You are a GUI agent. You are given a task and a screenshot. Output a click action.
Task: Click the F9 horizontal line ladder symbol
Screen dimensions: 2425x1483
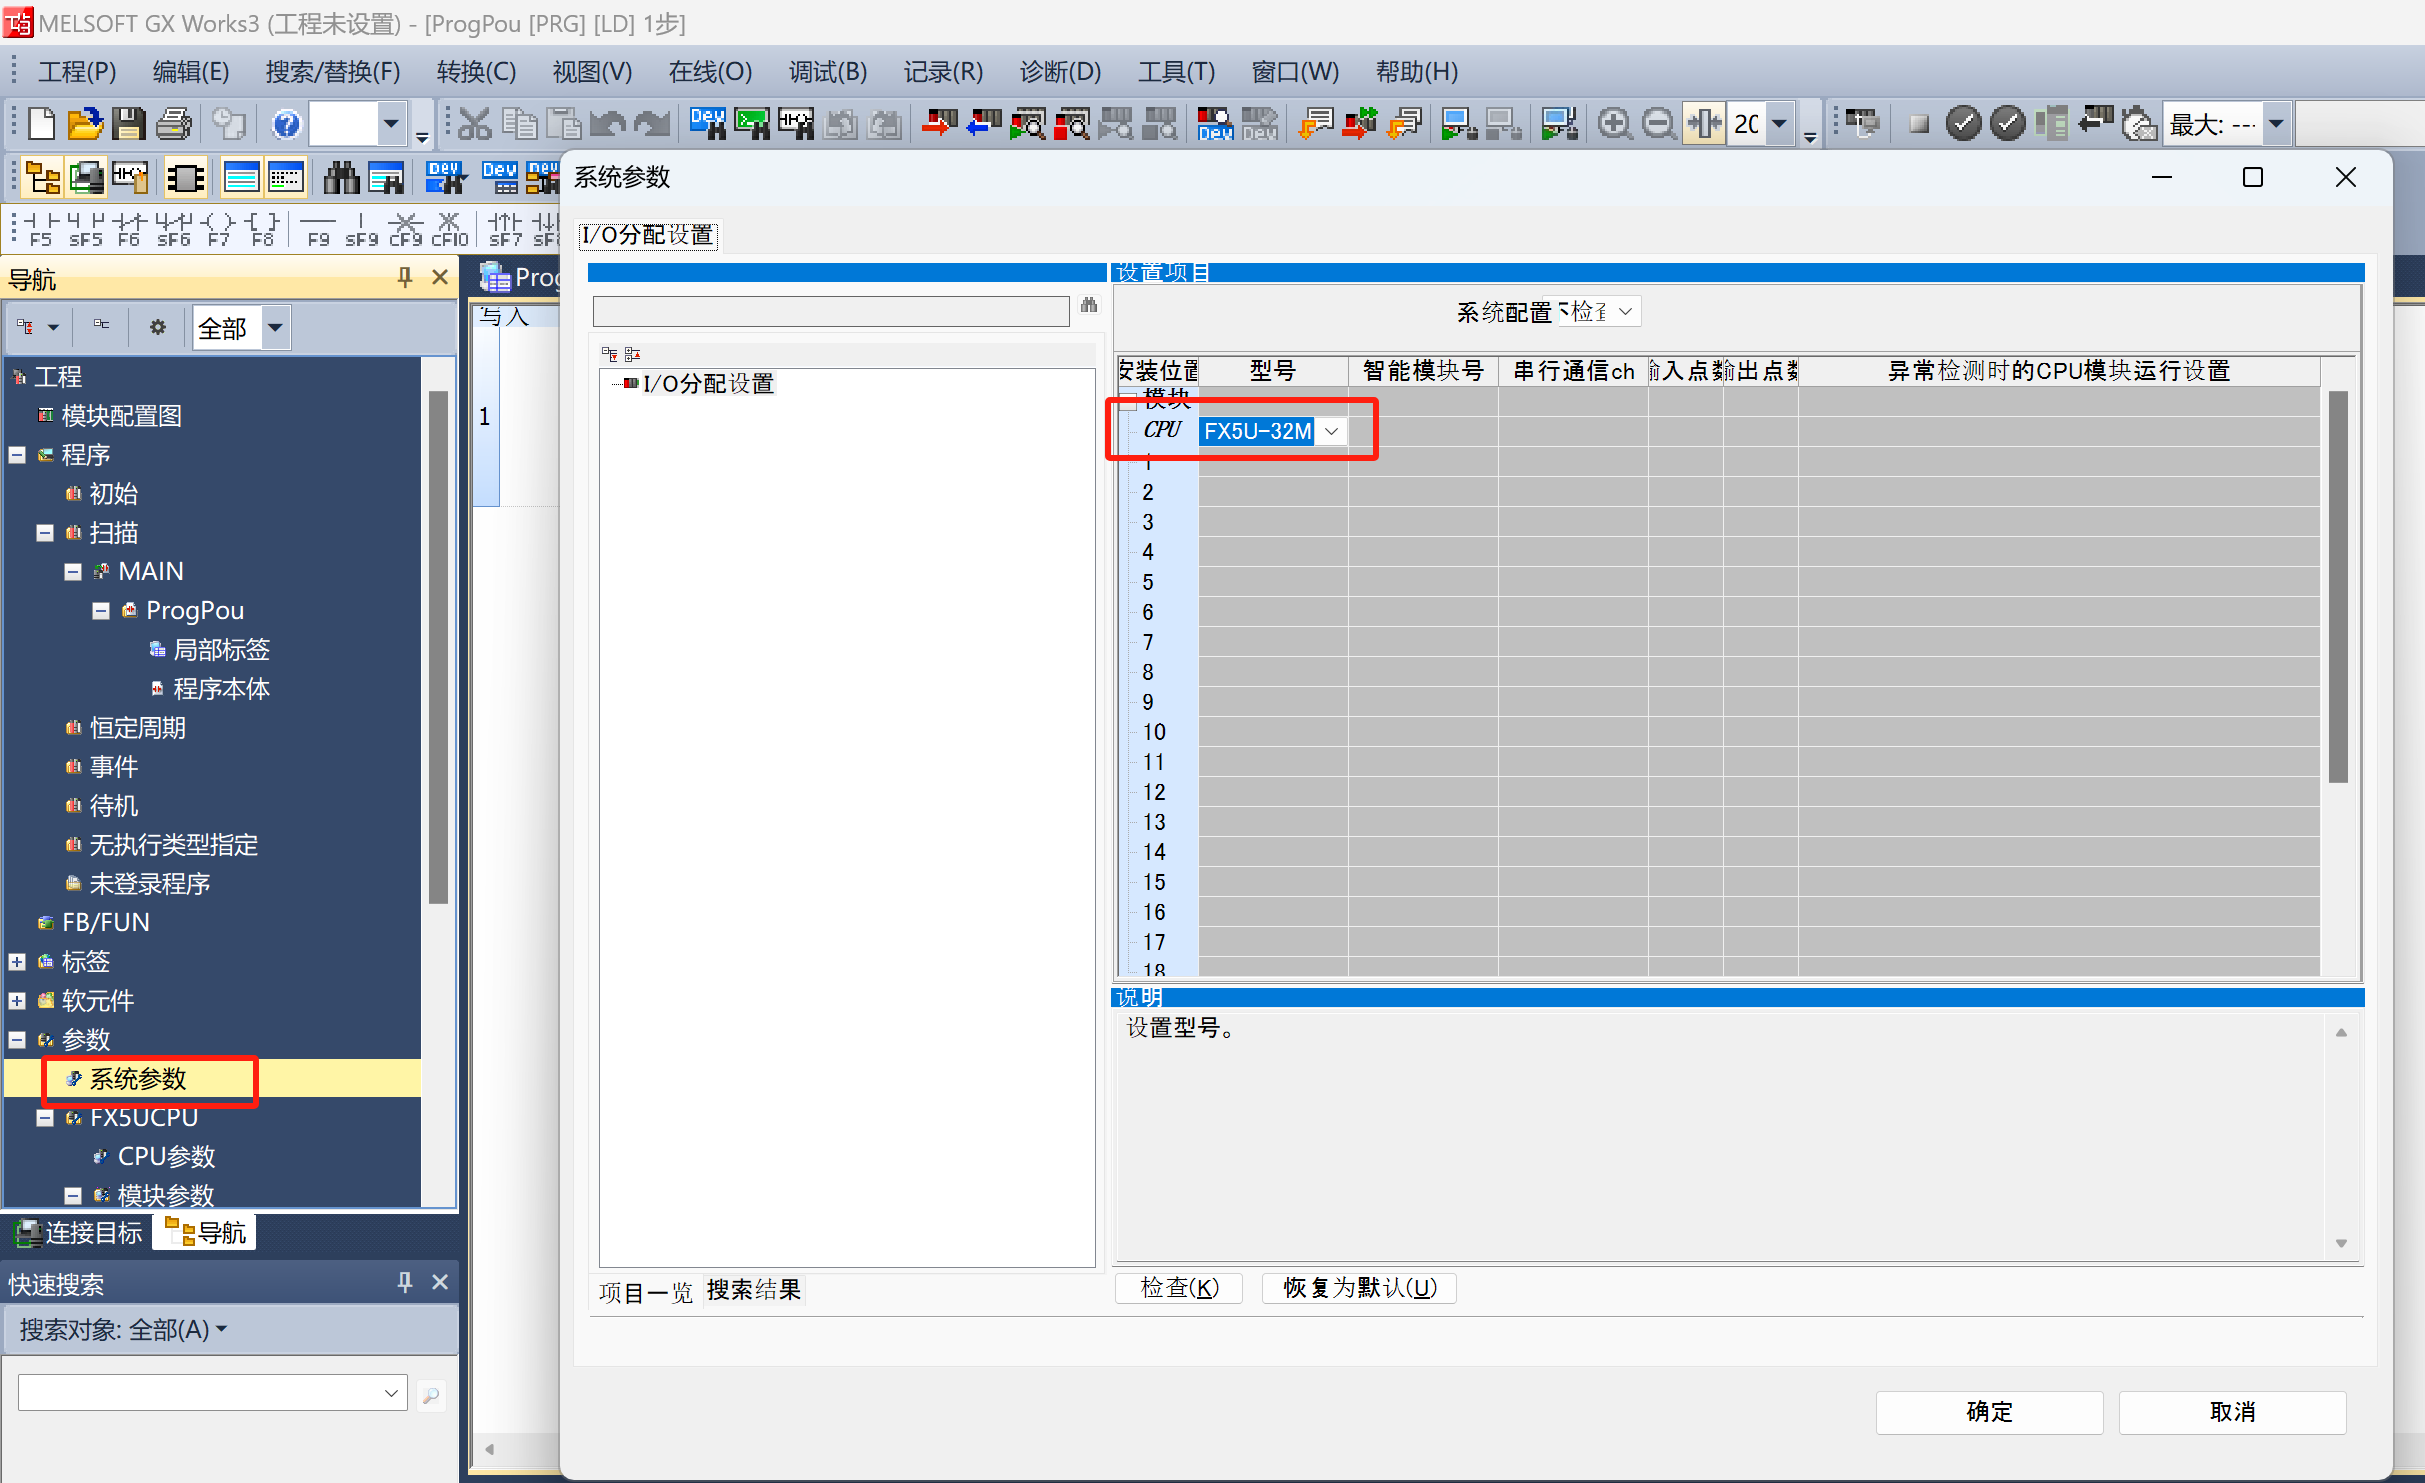pos(318,229)
